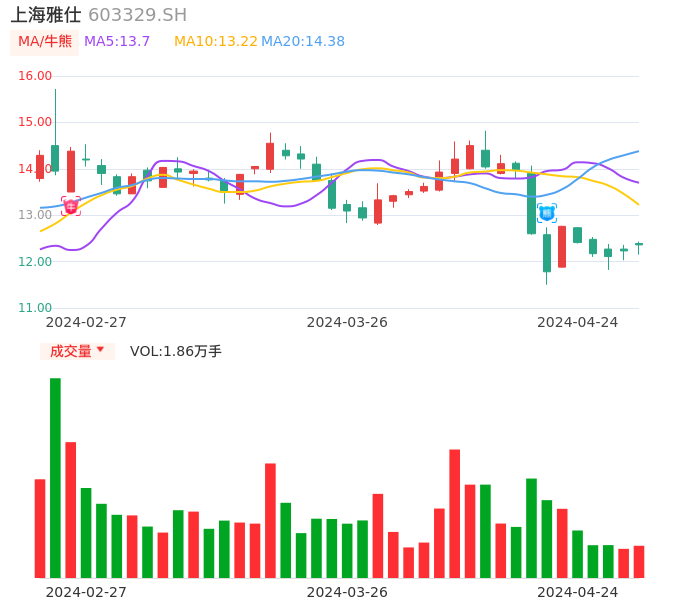This screenshot has width=686, height=606.
Task: Toggle the MA20:14.38 legend label
Action: coord(303,42)
